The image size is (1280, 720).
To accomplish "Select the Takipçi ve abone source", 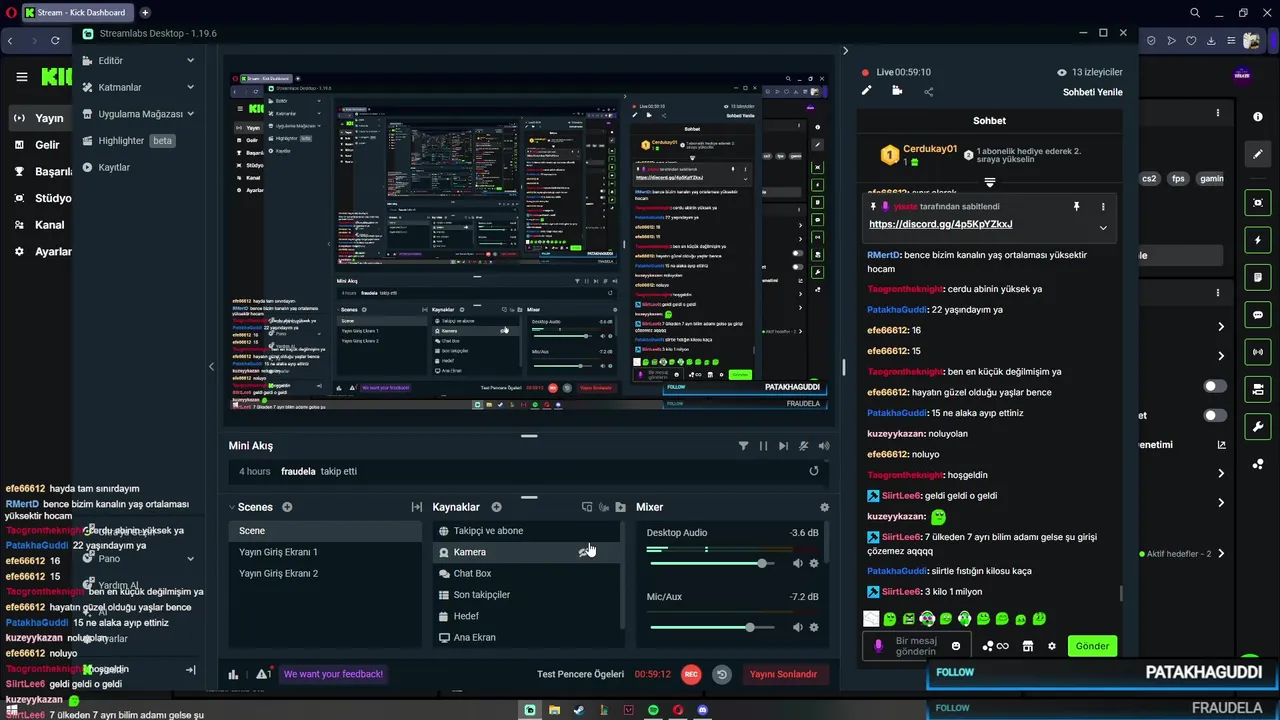I will coord(526,531).
